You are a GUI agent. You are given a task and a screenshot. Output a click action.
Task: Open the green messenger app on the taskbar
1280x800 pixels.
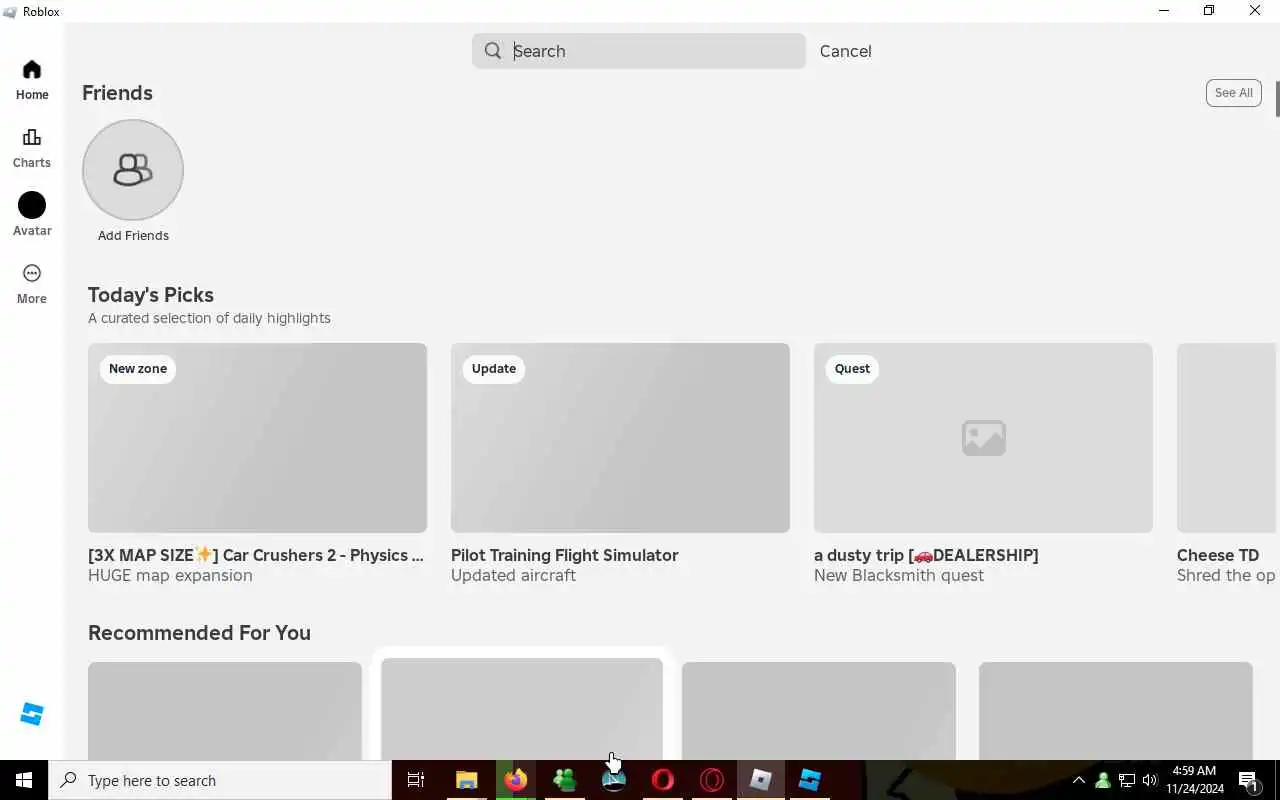click(565, 780)
